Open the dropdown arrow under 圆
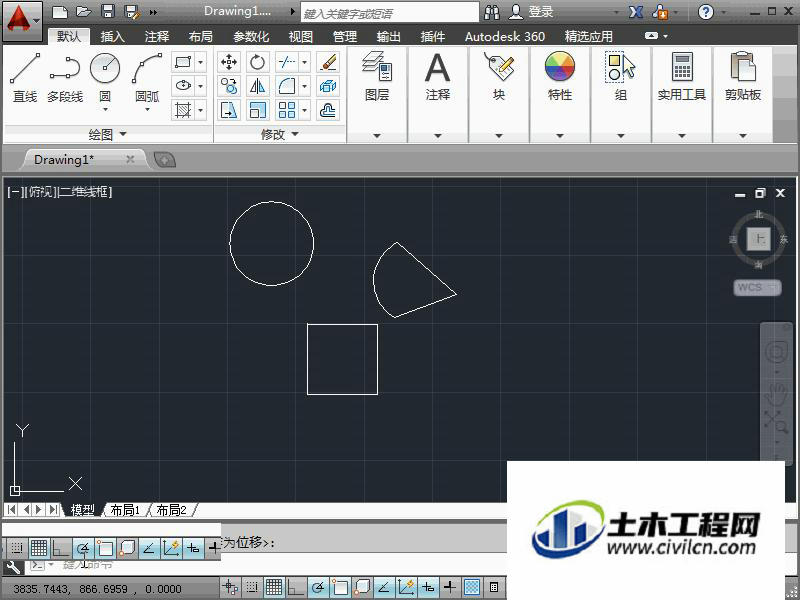Viewport: 800px width, 600px height. (105, 109)
